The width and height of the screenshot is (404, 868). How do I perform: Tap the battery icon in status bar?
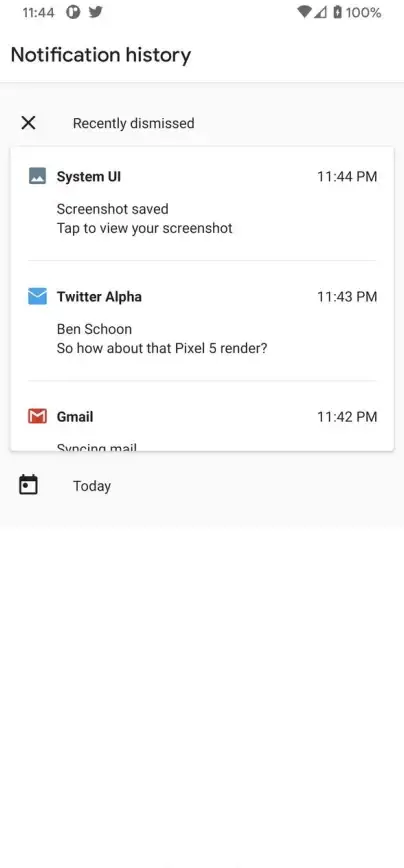[x=337, y=12]
